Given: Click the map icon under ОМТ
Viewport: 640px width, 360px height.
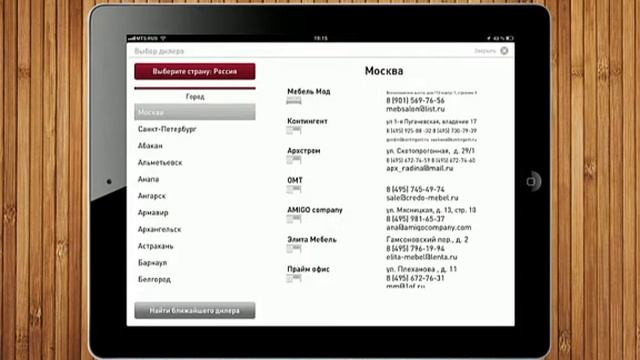Looking at the screenshot, I should click(294, 189).
